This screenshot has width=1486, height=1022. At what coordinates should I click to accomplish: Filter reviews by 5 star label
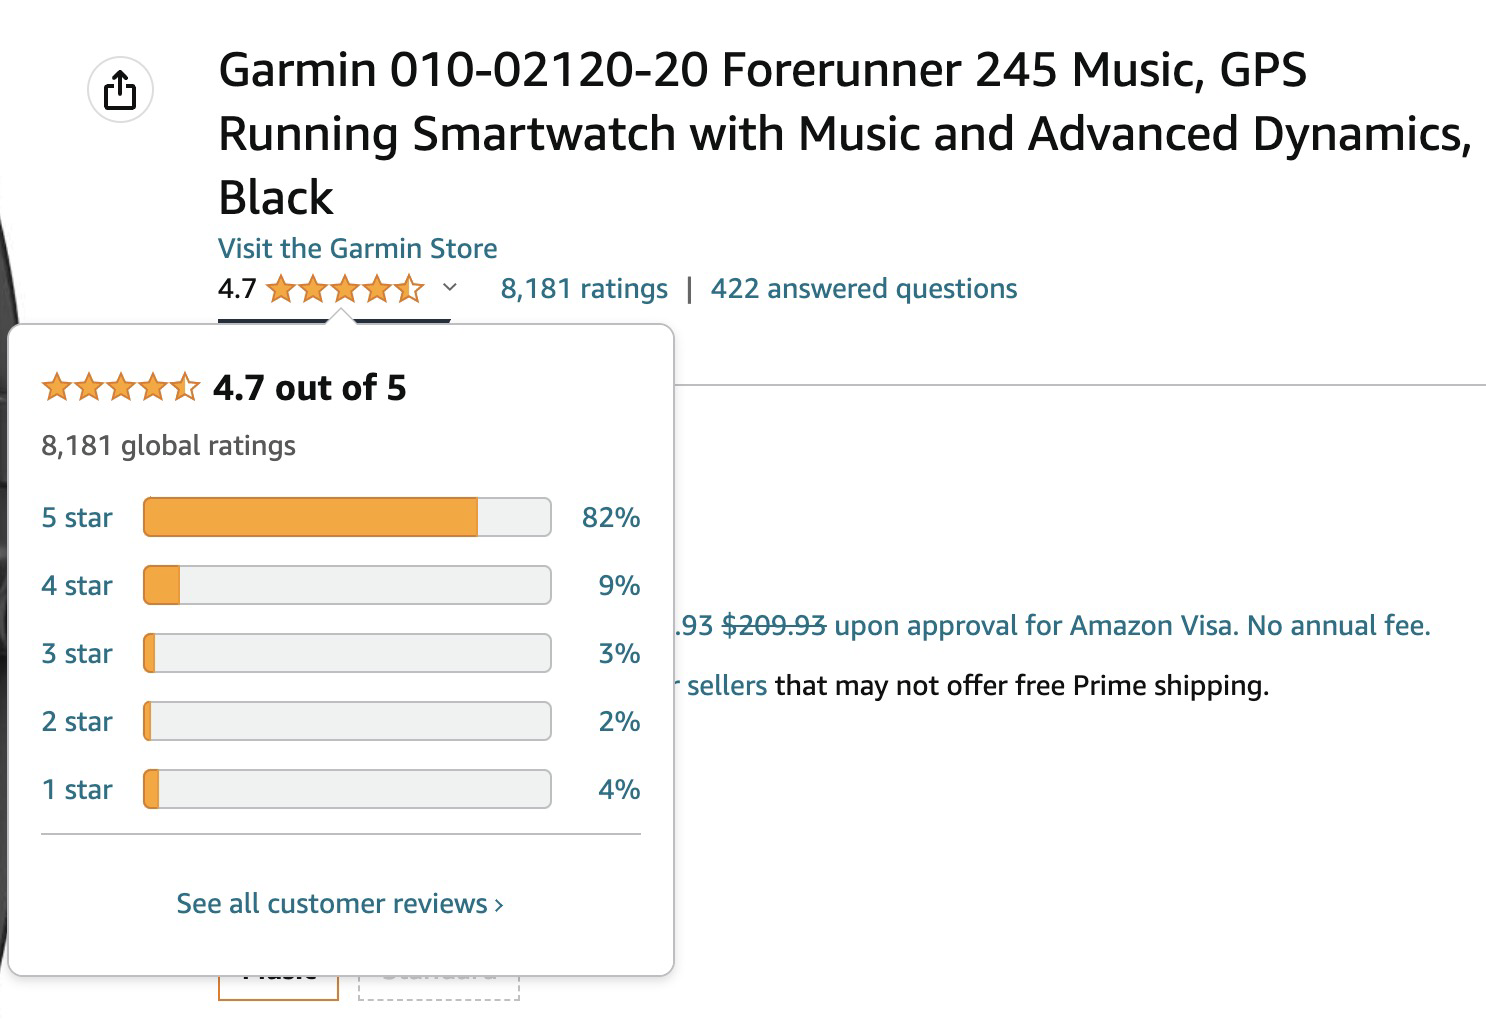point(77,517)
